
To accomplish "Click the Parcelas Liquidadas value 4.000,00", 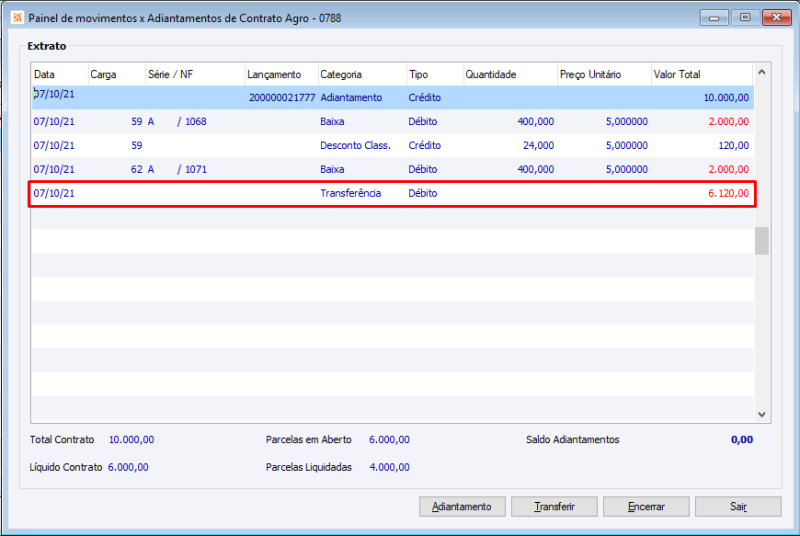I will point(389,467).
